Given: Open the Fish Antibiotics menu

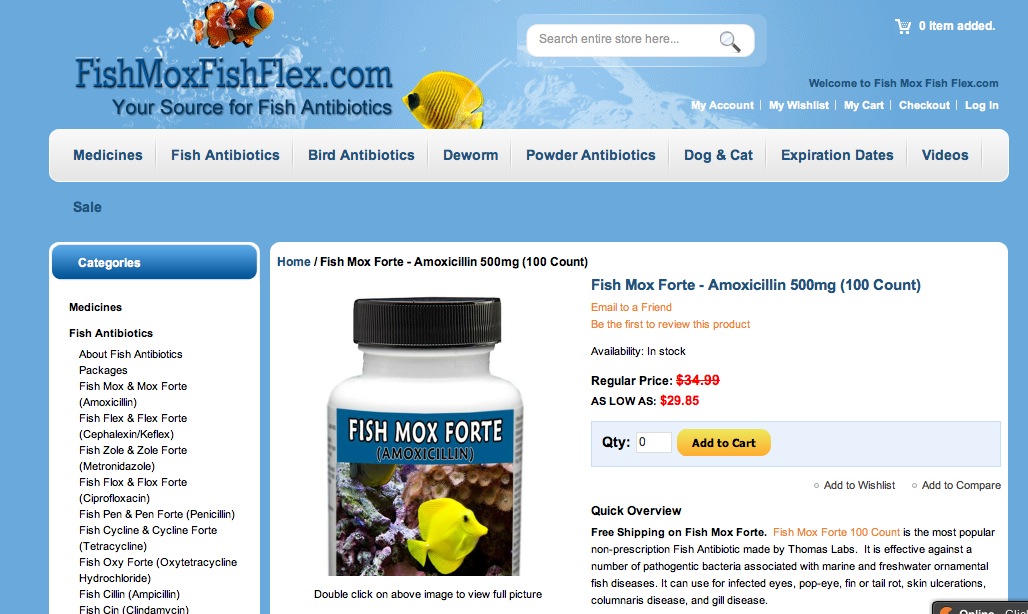Looking at the screenshot, I should (225, 155).
